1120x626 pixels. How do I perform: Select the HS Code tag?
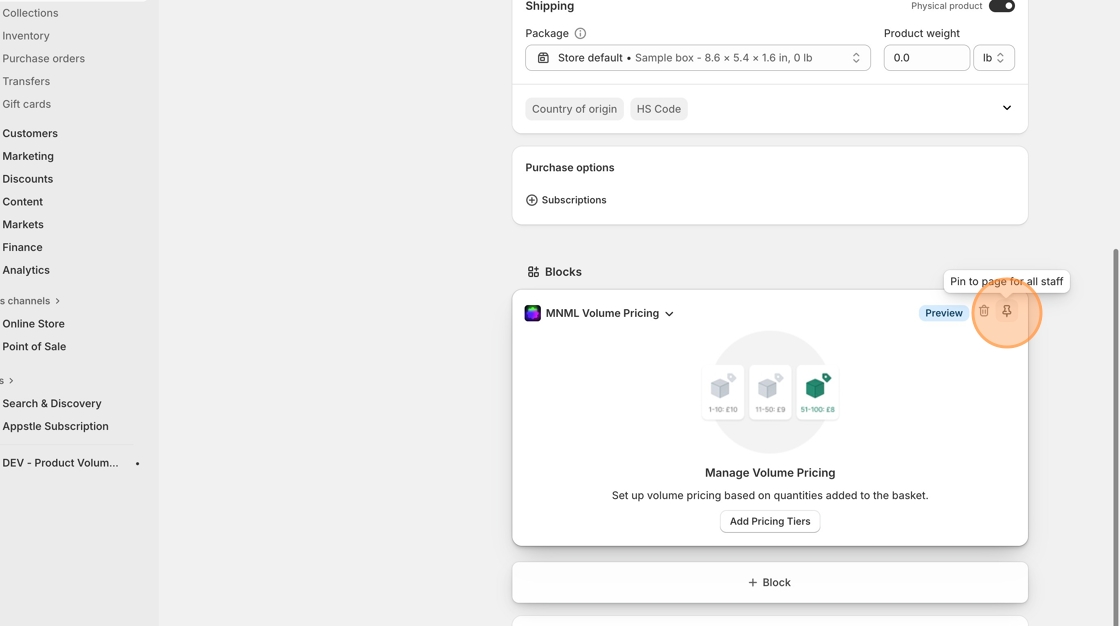pos(658,109)
